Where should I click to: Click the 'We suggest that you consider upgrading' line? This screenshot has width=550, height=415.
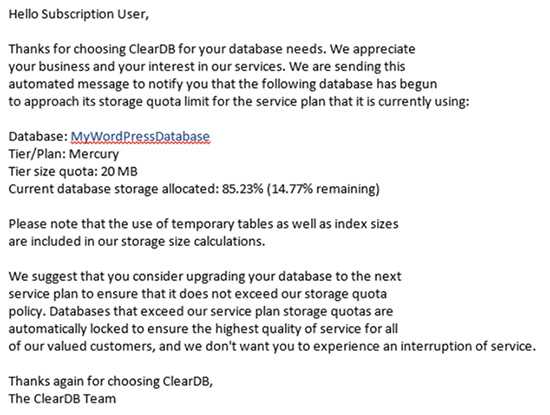pos(205,276)
